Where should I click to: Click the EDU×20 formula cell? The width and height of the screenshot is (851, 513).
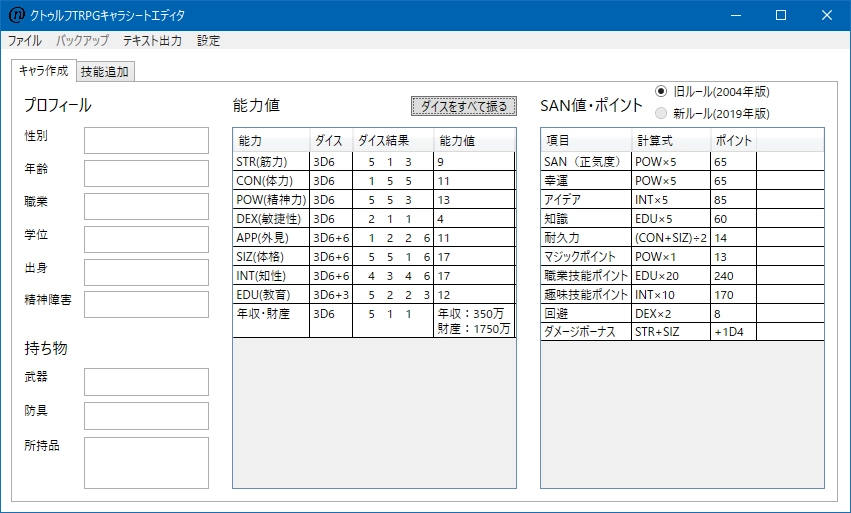pos(671,276)
